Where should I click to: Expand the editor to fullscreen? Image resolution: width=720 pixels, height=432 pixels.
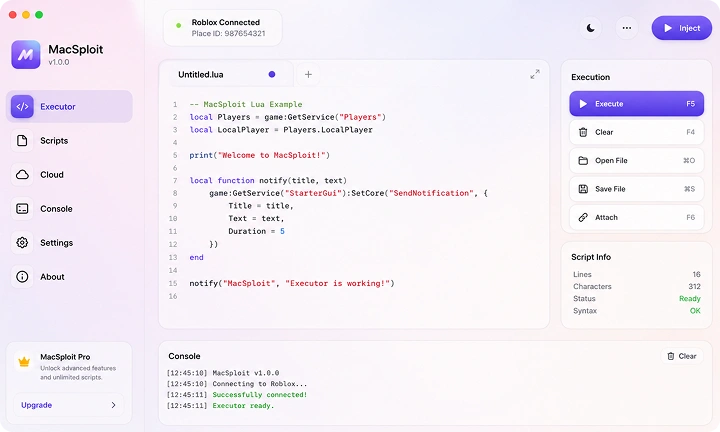pos(535,74)
